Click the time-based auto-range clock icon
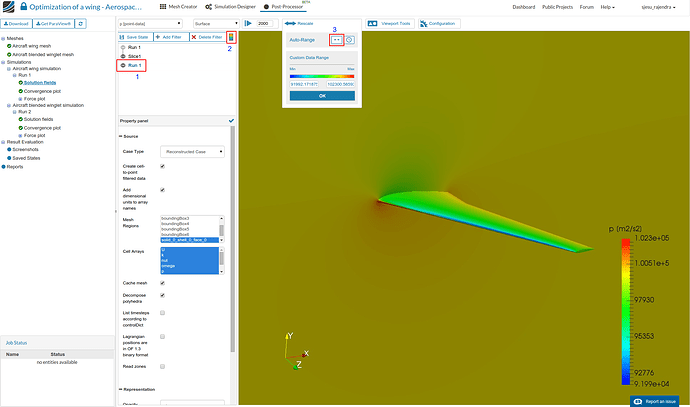The width and height of the screenshot is (690, 407). [349, 40]
